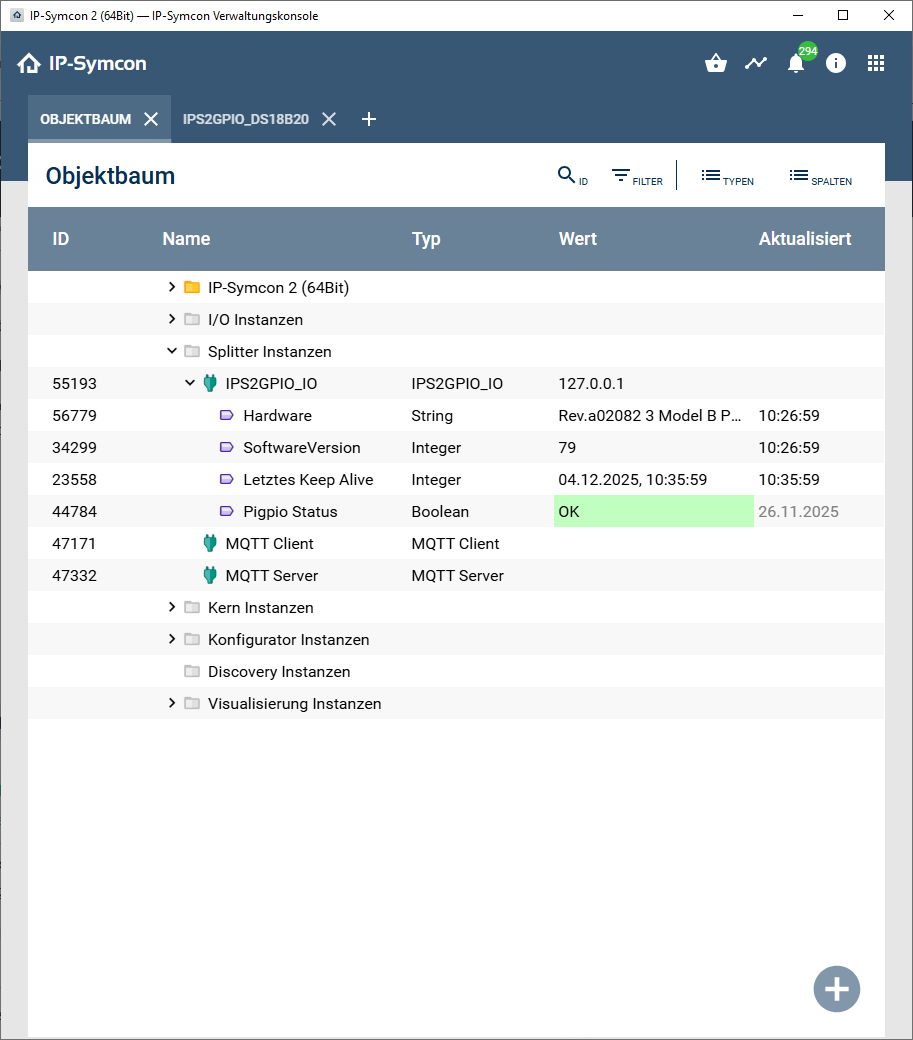Click the round add object button
The height and width of the screenshot is (1040, 913).
point(836,989)
